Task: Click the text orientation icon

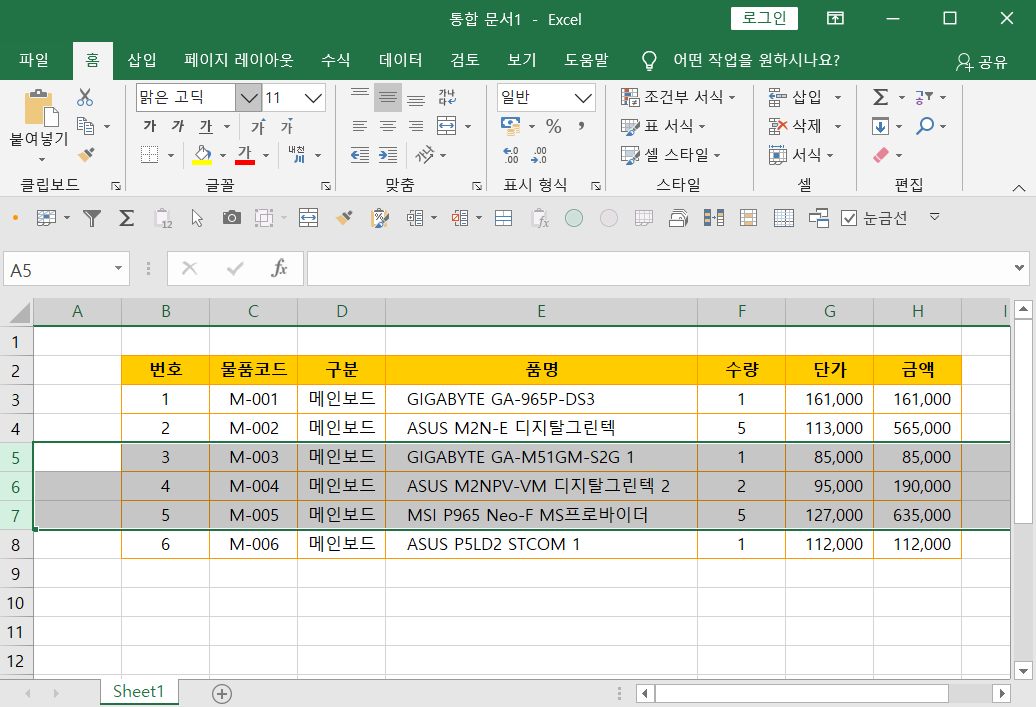Action: pyautogui.click(x=425, y=155)
